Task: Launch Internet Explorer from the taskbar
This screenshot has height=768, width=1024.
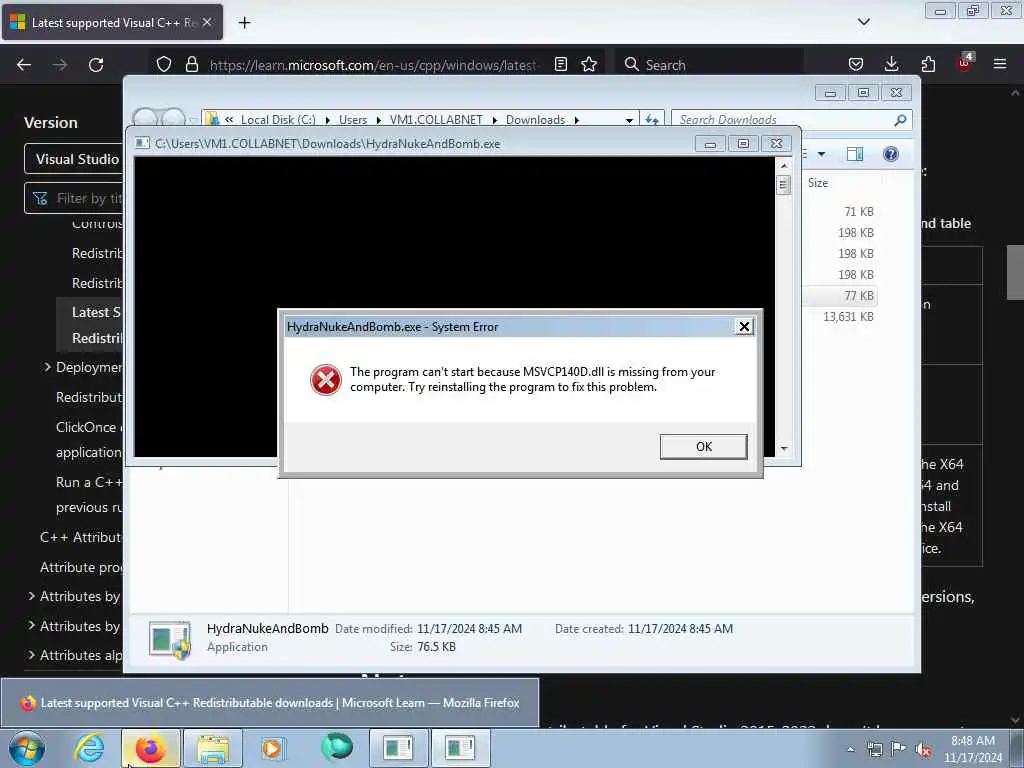Action: coord(89,748)
